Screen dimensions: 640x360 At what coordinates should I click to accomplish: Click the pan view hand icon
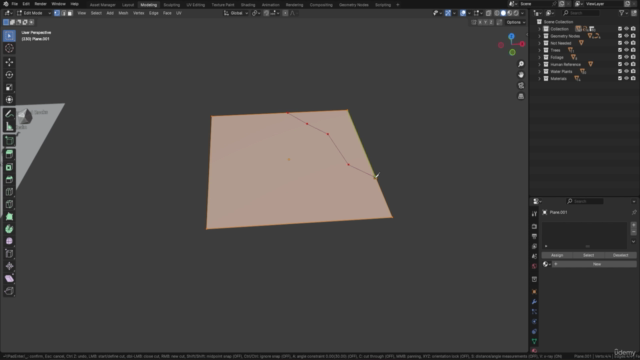pos(521,75)
